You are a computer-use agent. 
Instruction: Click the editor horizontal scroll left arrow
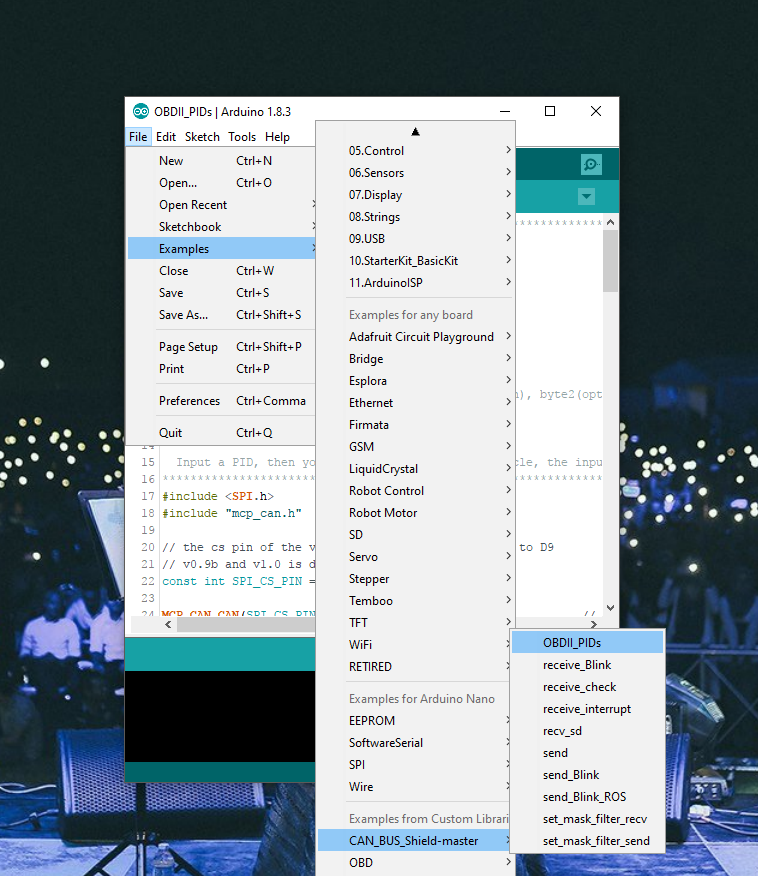pyautogui.click(x=168, y=625)
